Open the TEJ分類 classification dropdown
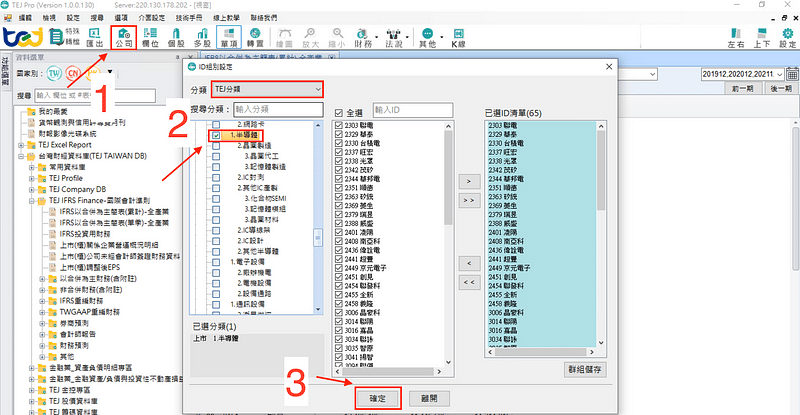The image size is (800, 415). tap(267, 89)
